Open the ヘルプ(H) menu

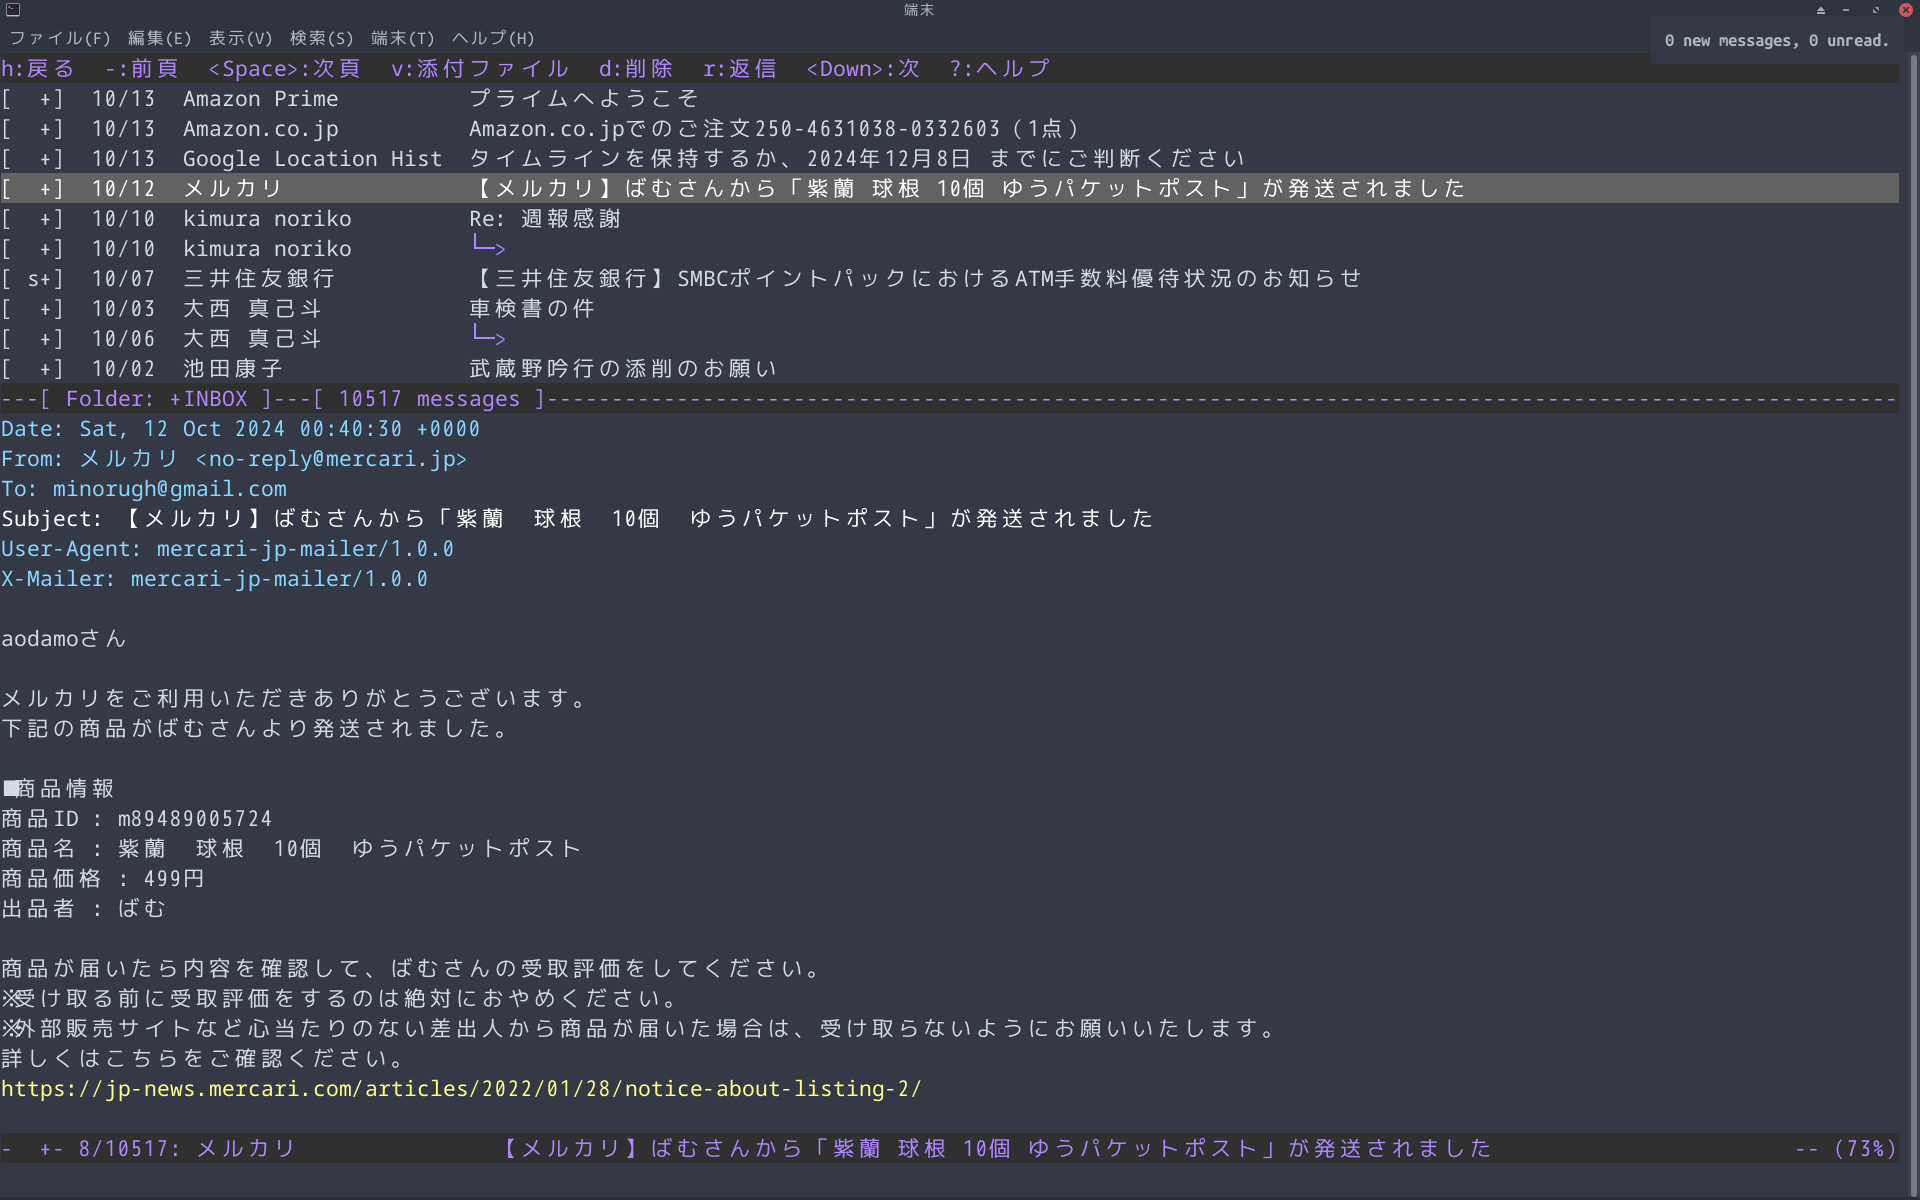[x=493, y=38]
